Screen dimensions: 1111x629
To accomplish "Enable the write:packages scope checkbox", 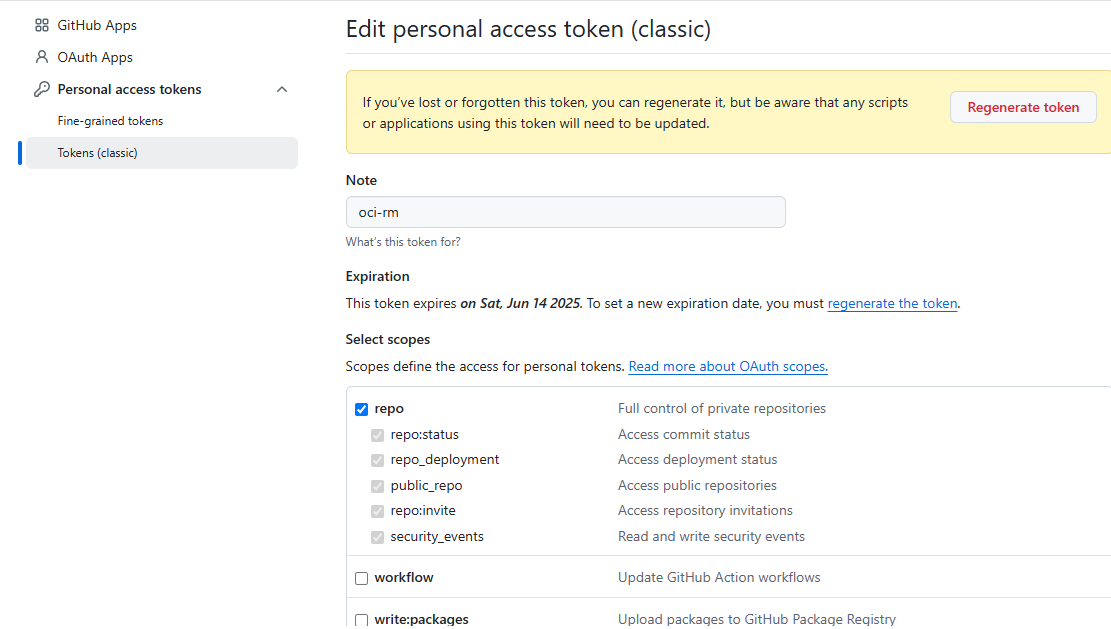I will point(361,620).
